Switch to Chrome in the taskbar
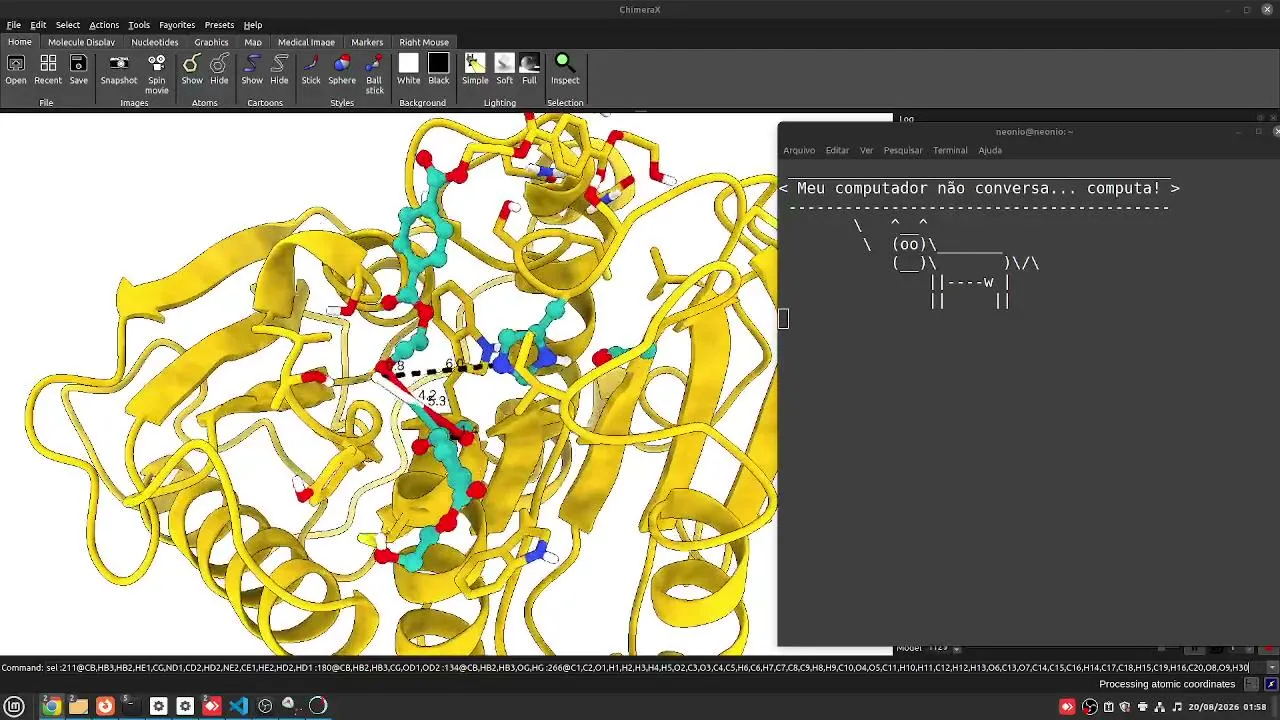The width and height of the screenshot is (1280, 720). [51, 706]
